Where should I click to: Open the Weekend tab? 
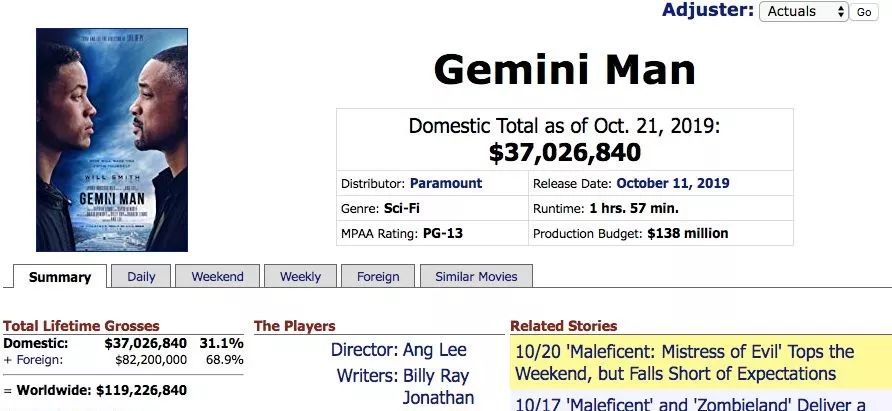(x=217, y=277)
